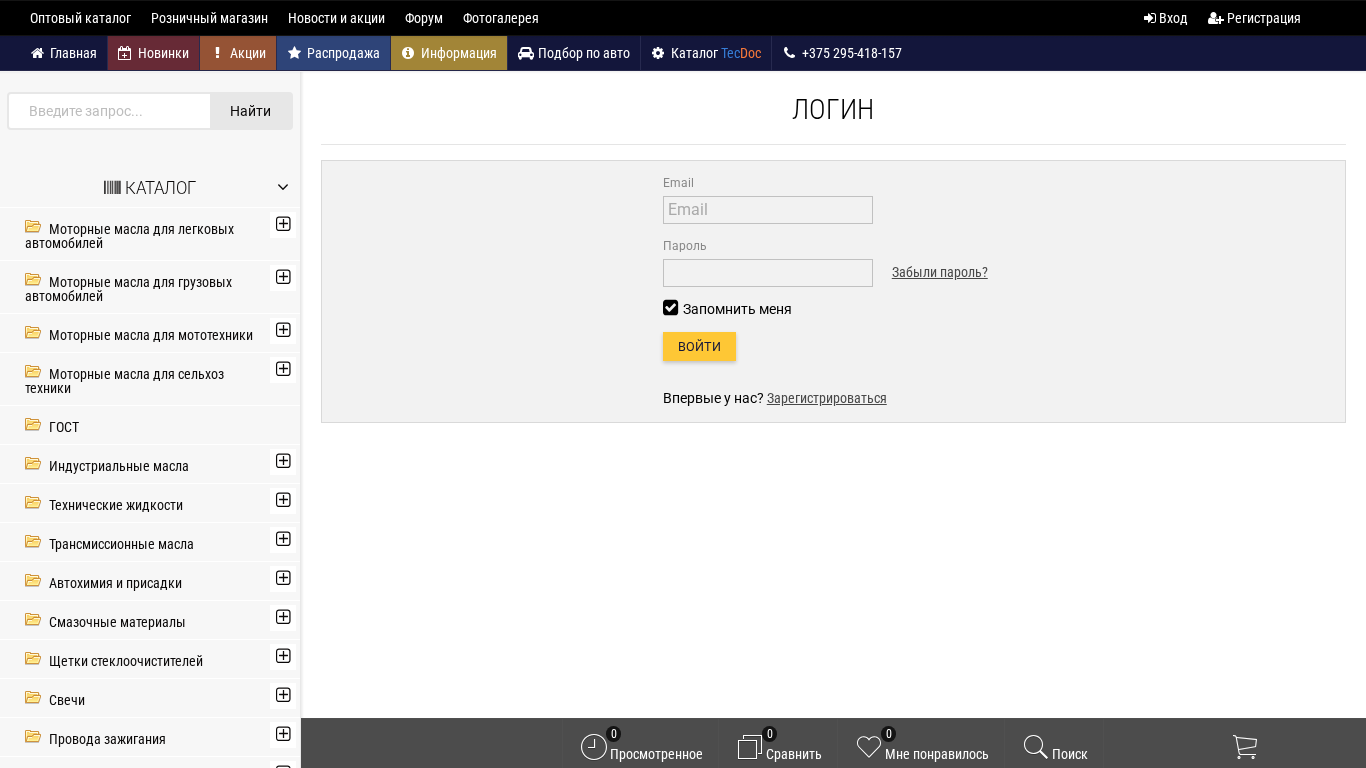
Task: Expand the Свечи category
Action: tap(283, 695)
